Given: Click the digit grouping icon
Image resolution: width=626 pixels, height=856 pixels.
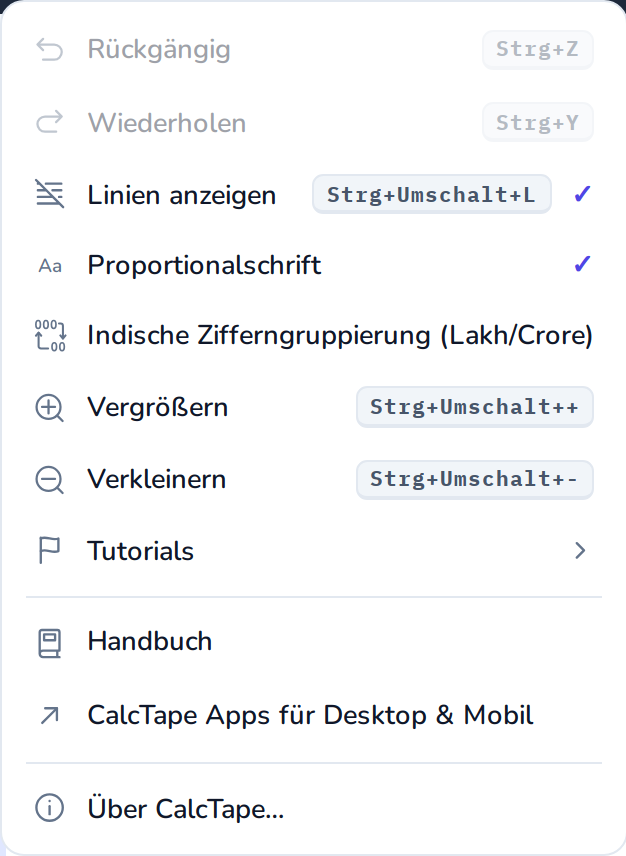Looking at the screenshot, I should (50, 335).
